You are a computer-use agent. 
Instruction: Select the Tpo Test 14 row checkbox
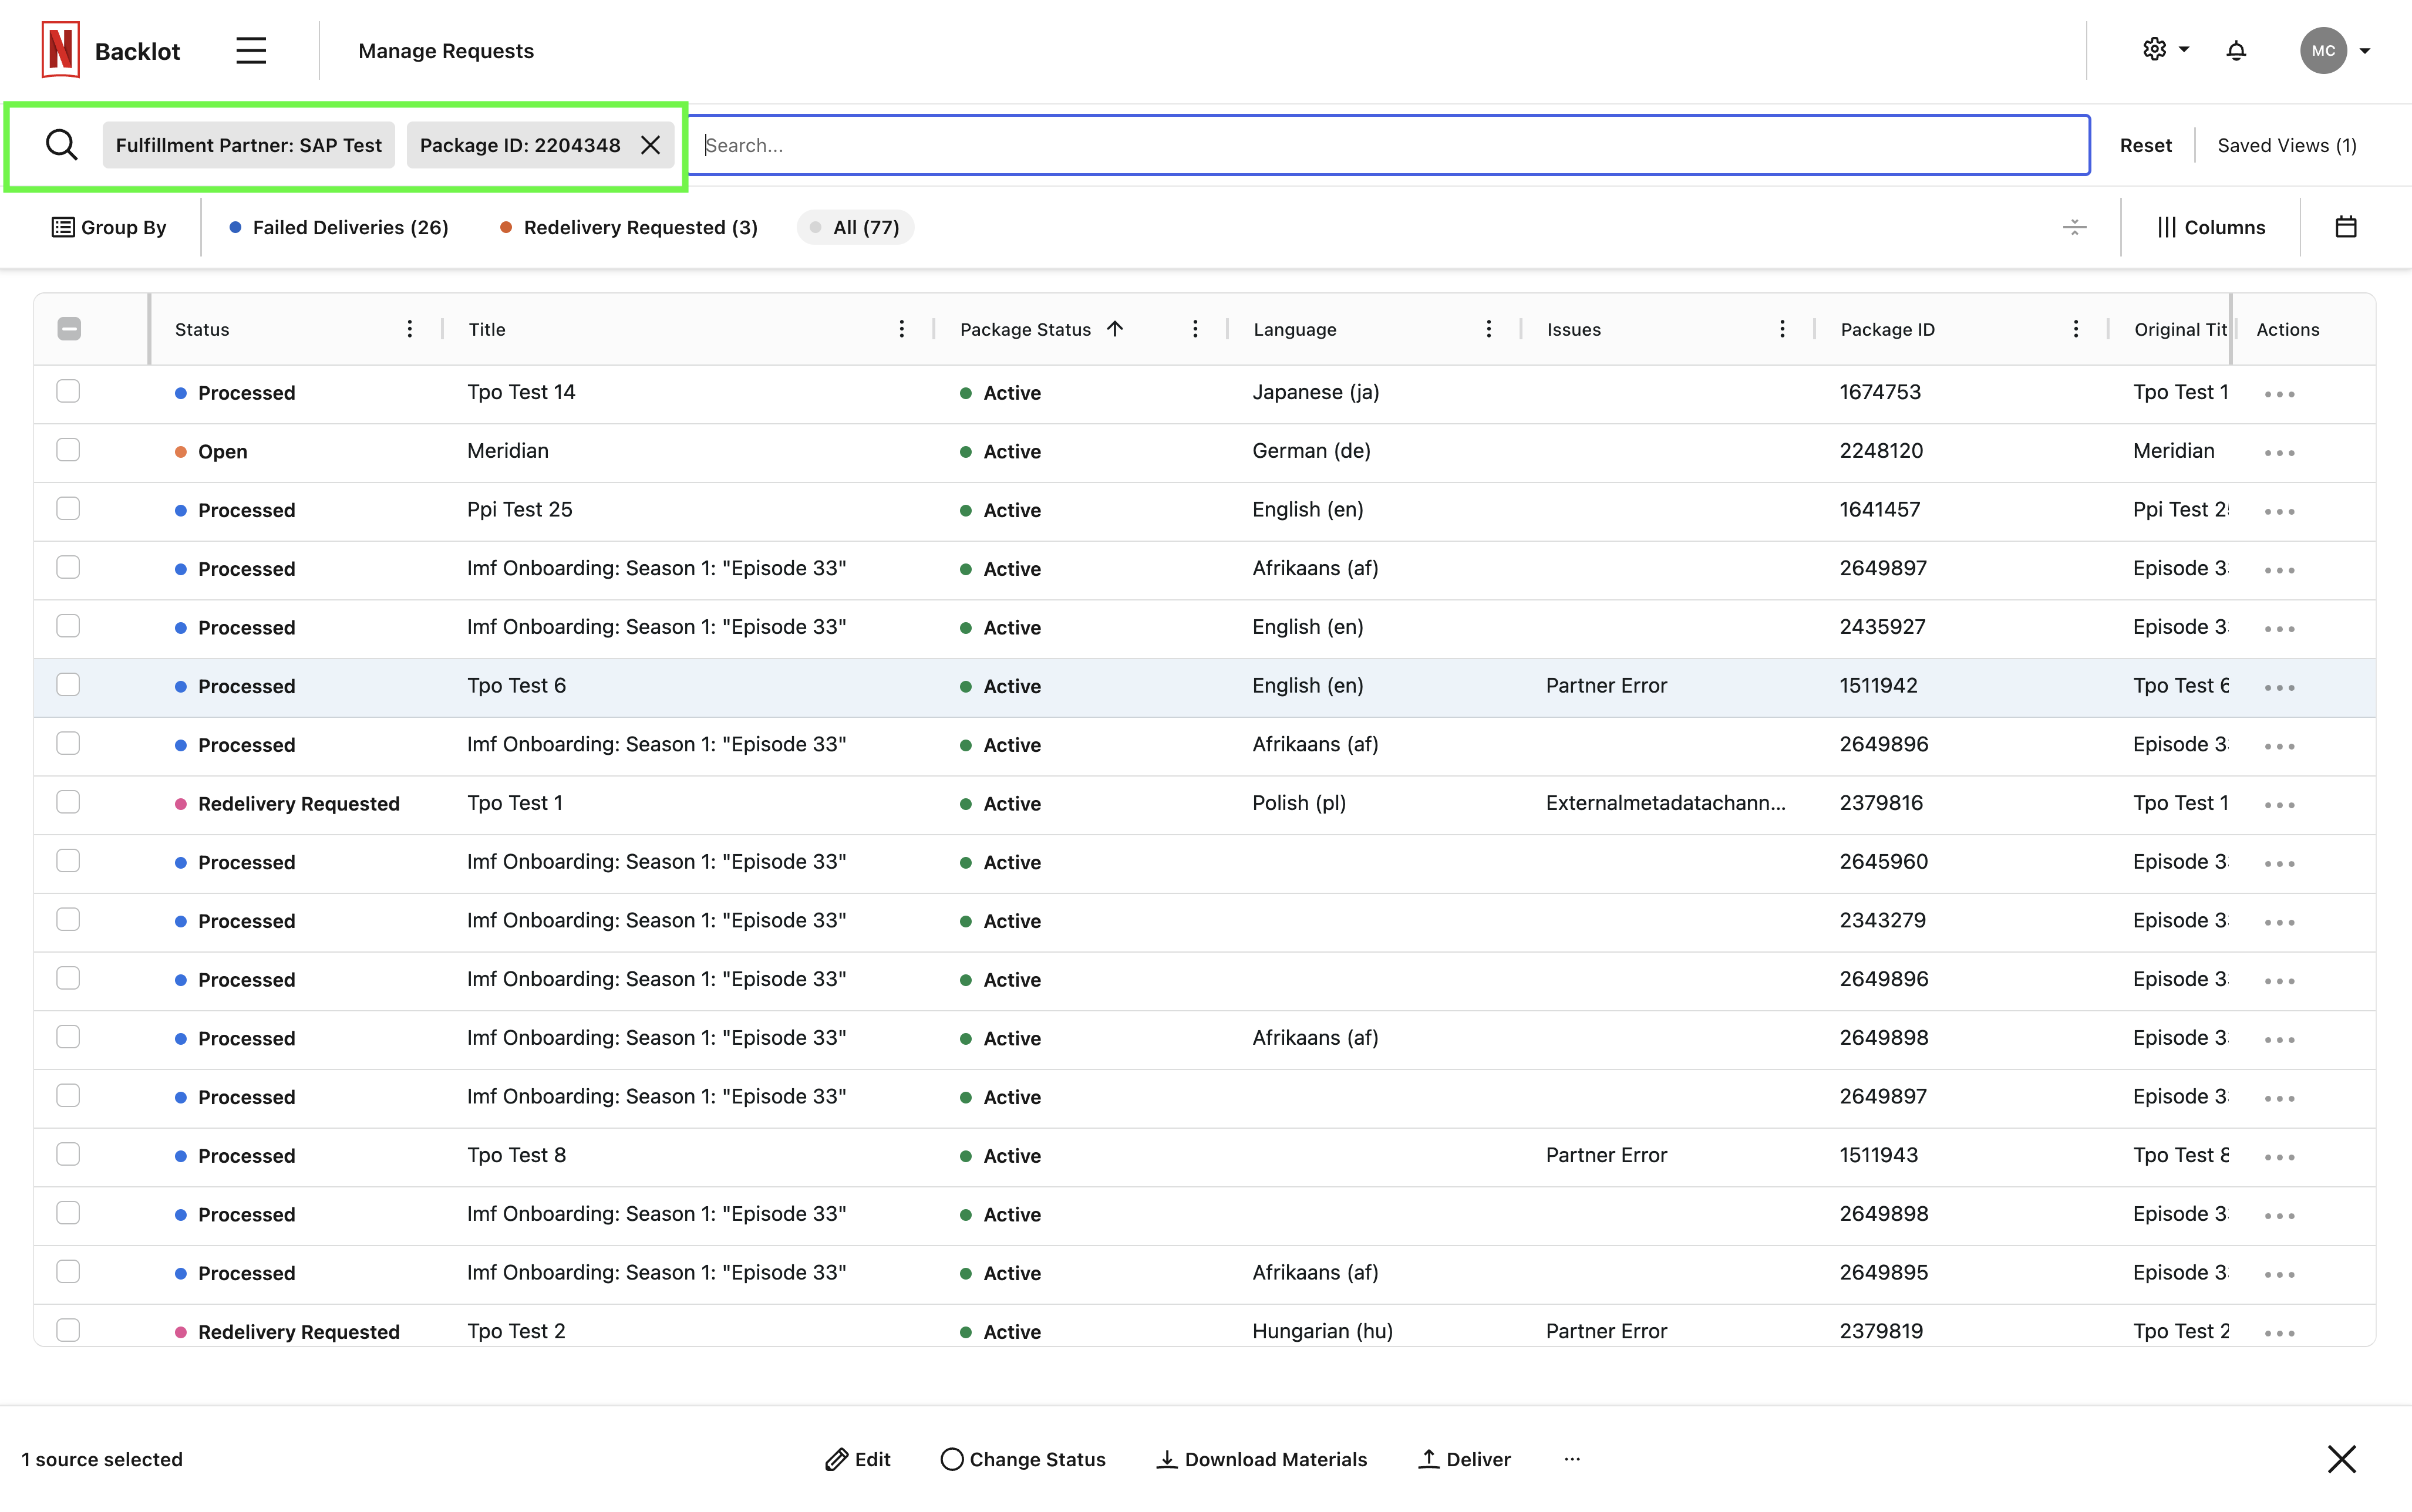(x=68, y=391)
